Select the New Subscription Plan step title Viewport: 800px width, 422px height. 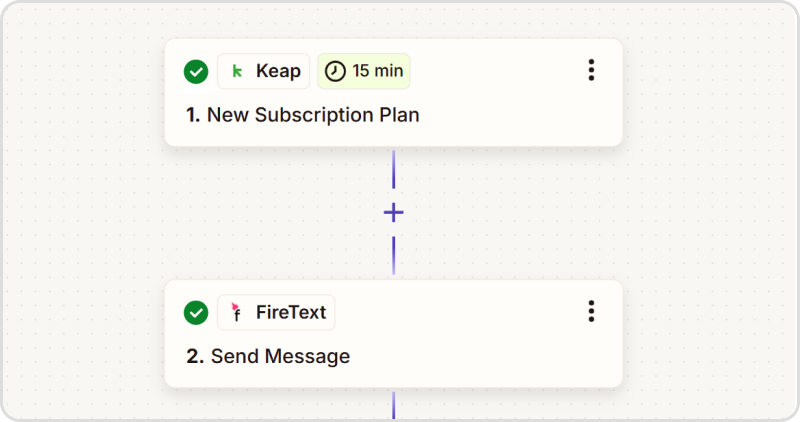click(x=313, y=115)
